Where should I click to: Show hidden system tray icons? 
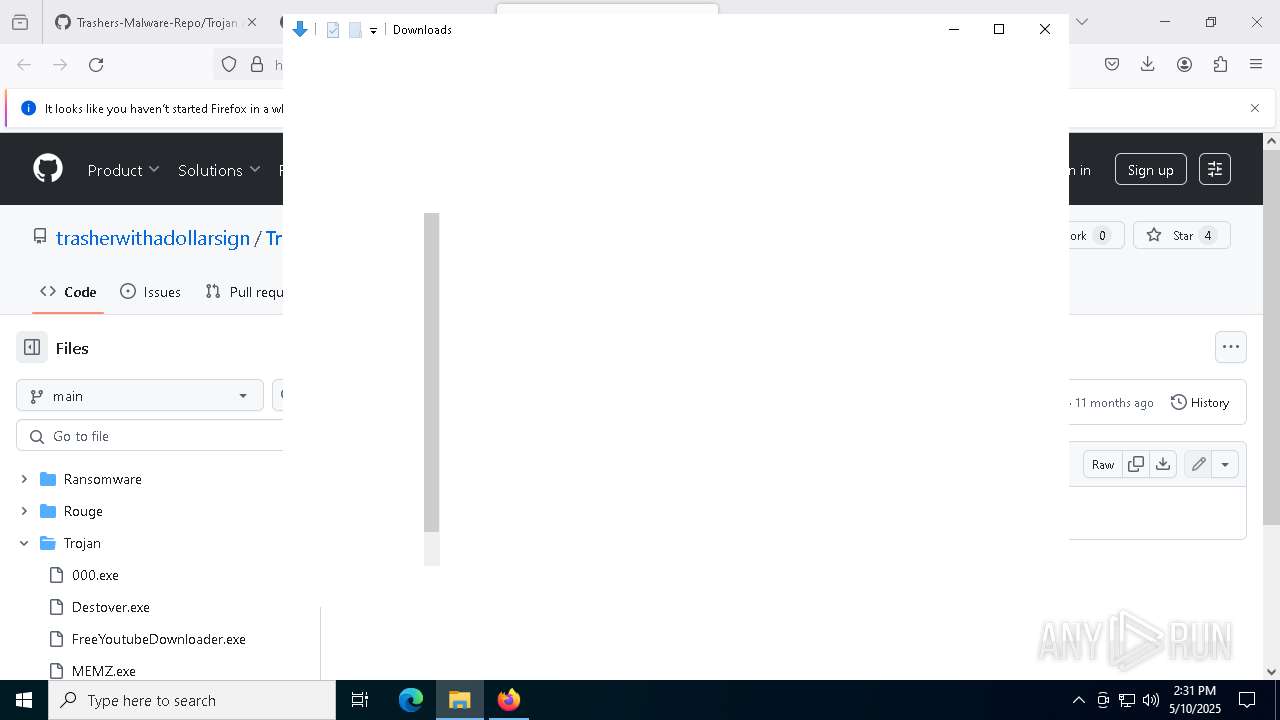(1078, 700)
